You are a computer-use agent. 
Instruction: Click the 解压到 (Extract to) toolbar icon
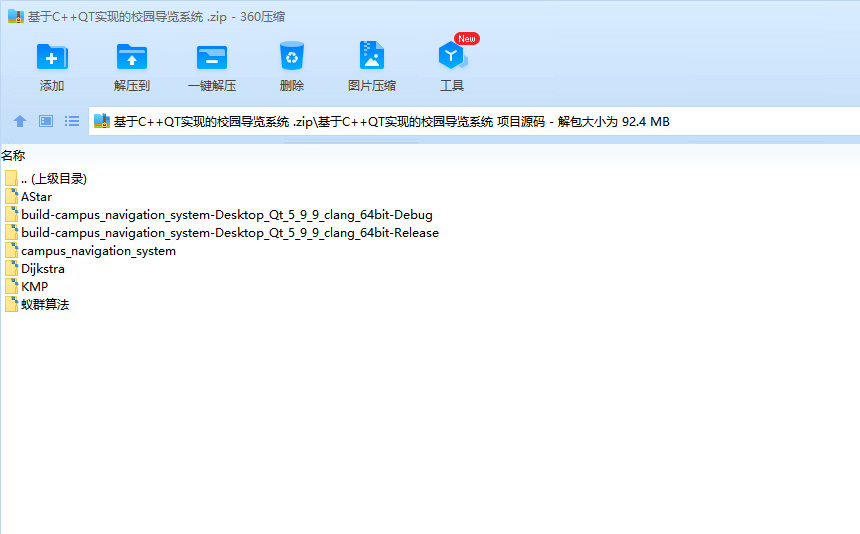[132, 56]
